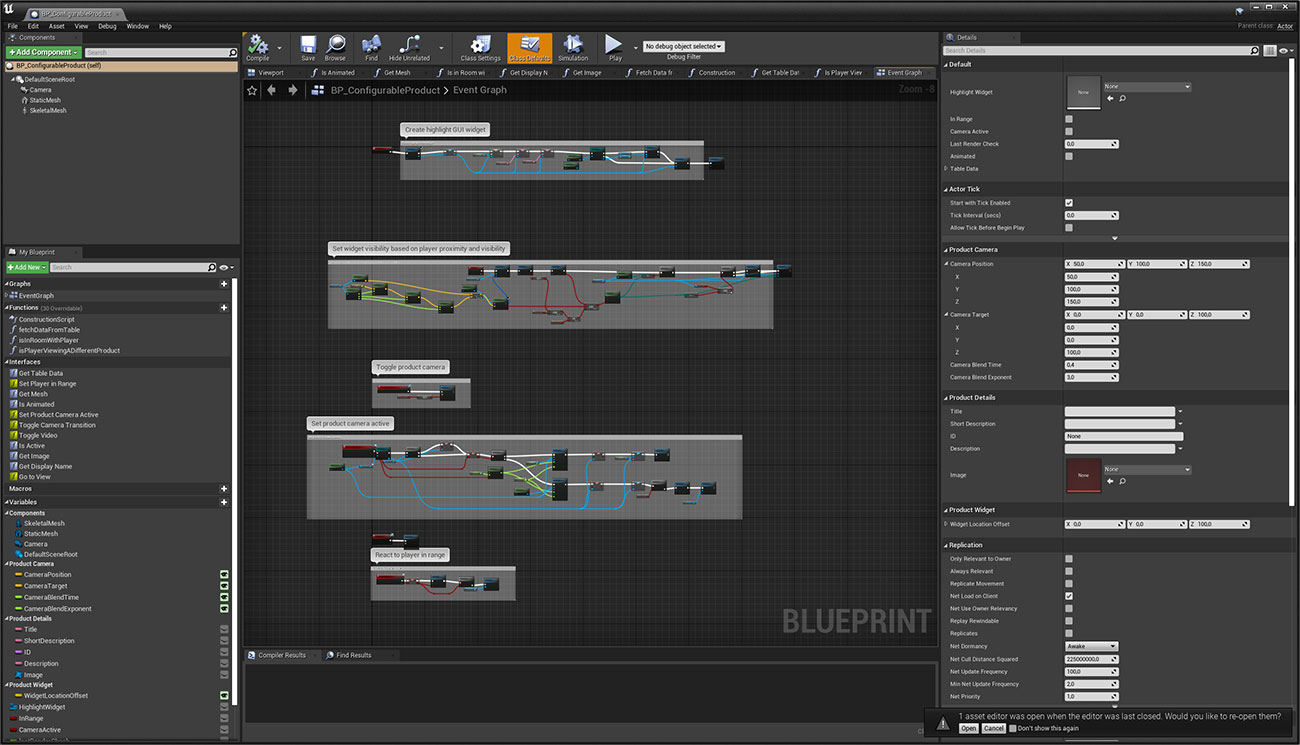Click the Details panel property matrix icon
Image resolution: width=1300 pixels, height=745 pixels.
pyautogui.click(x=1270, y=50)
